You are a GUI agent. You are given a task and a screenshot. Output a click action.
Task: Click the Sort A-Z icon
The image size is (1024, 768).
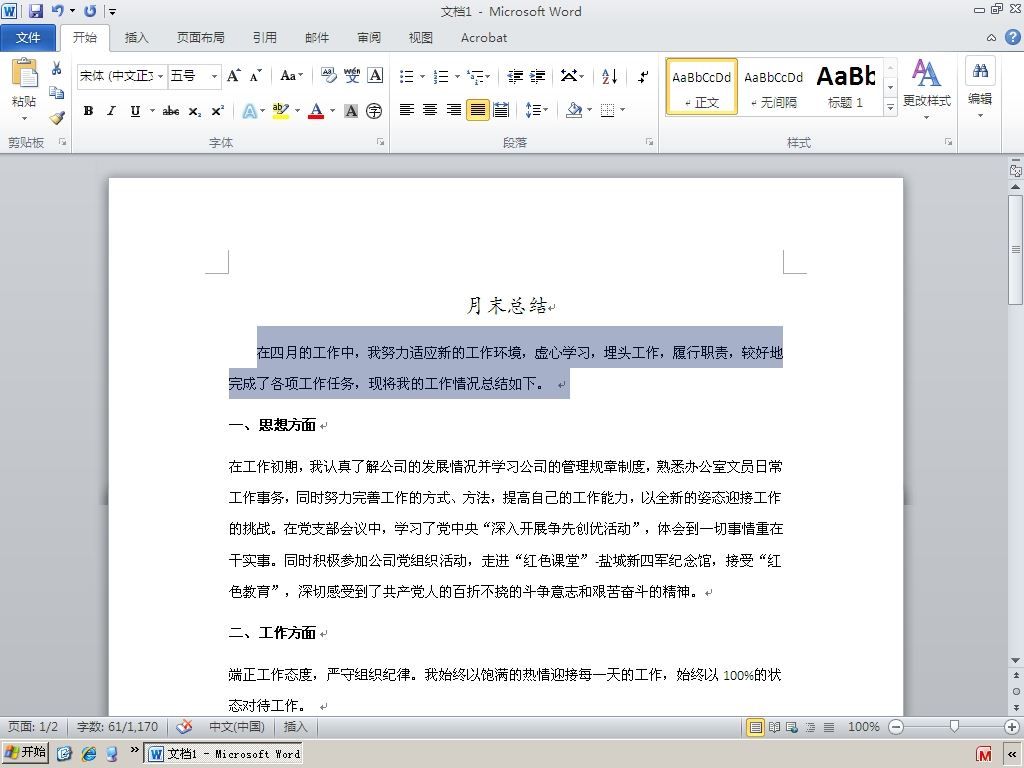pyautogui.click(x=609, y=76)
